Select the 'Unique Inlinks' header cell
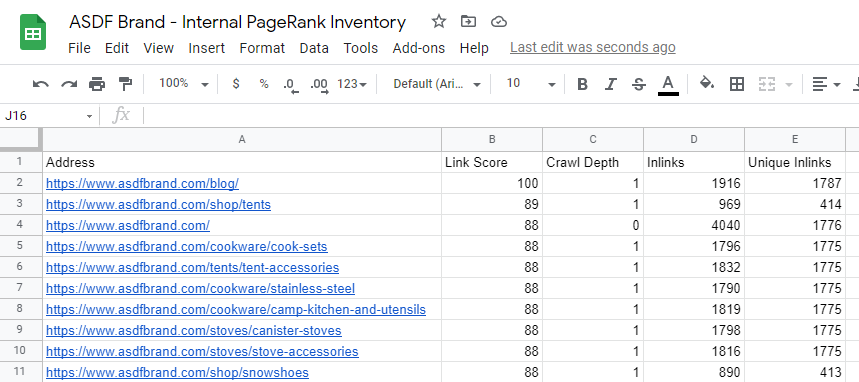The width and height of the screenshot is (859, 382). [795, 163]
